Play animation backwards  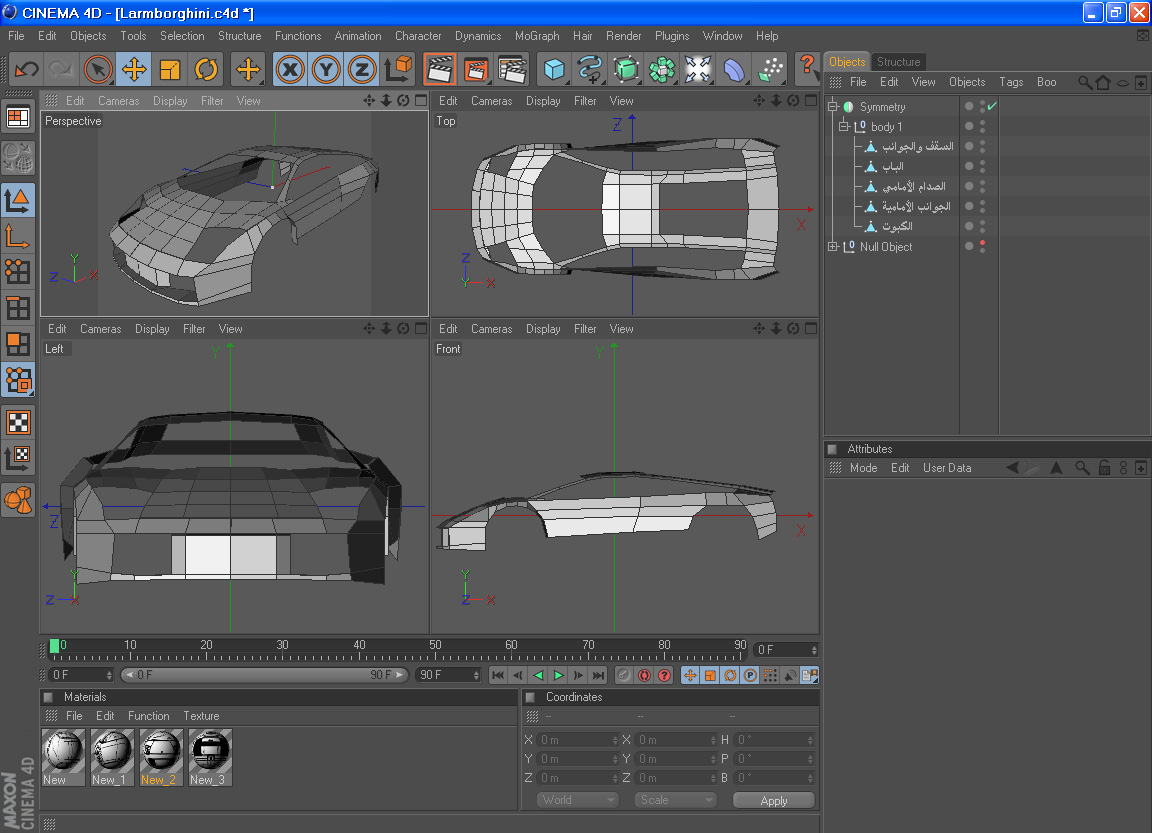click(x=539, y=675)
